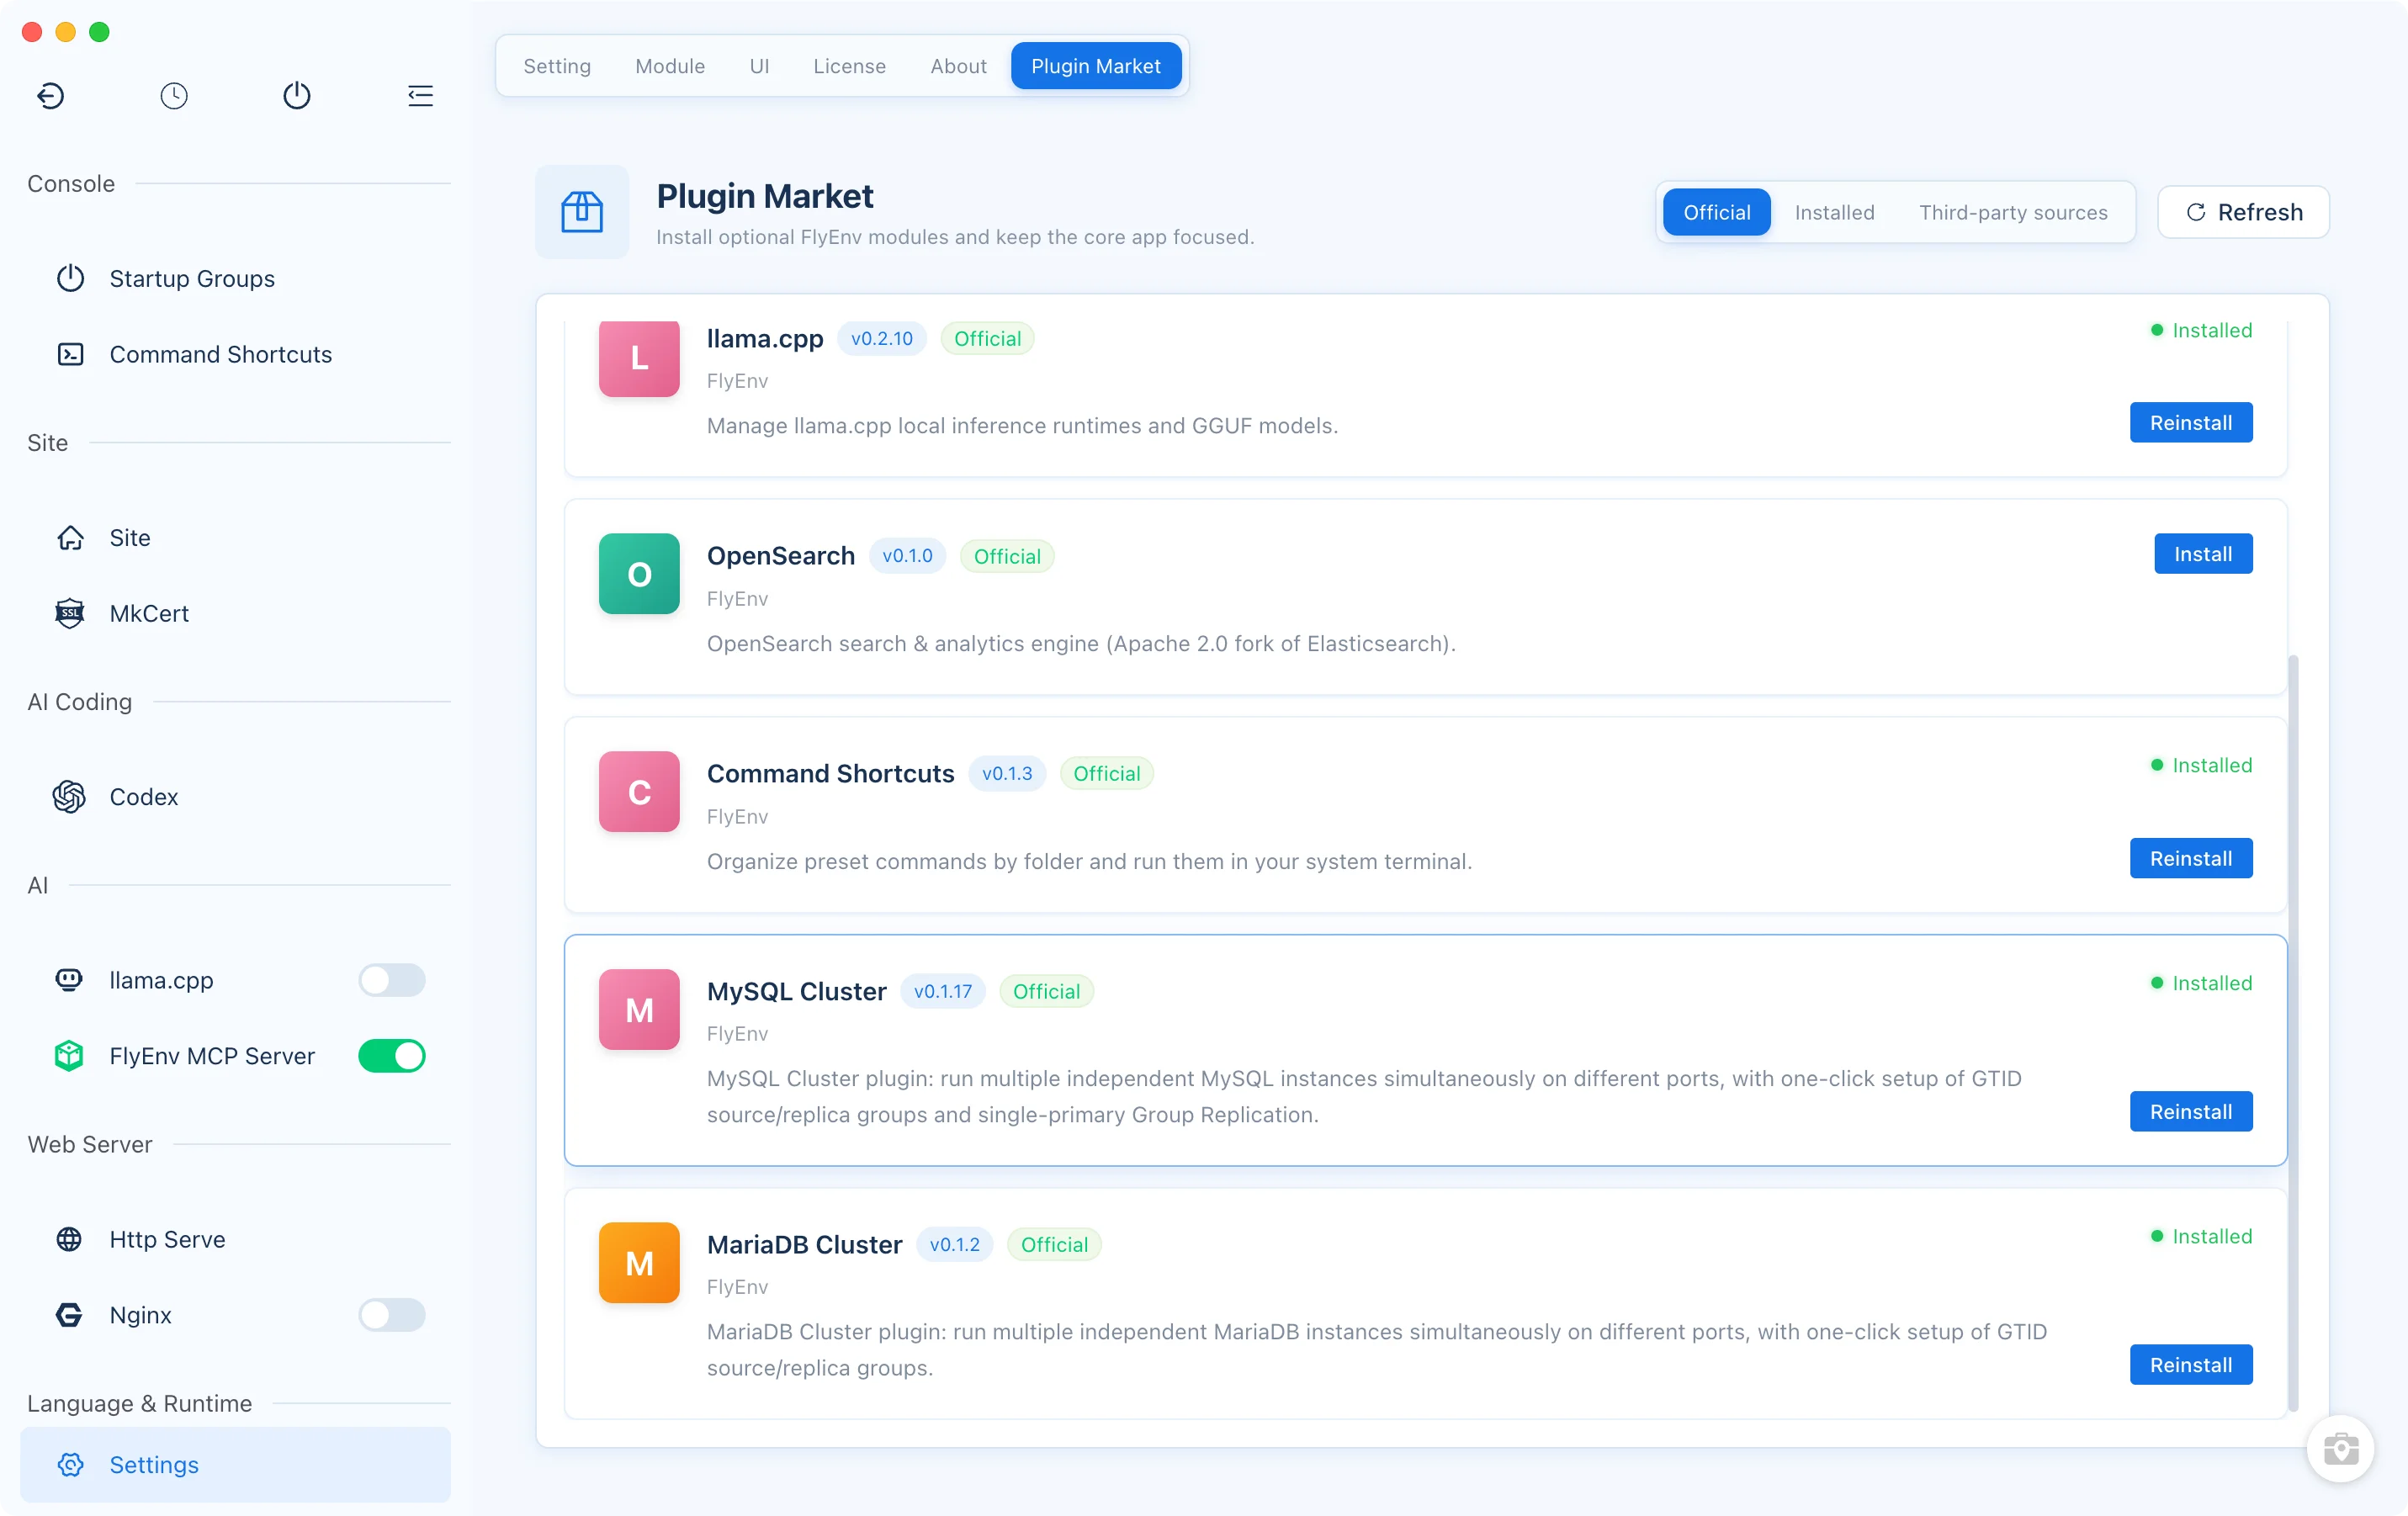Reinstall the MySQL Cluster plugin
Screen dimensions: 2408x1516
pyautogui.click(x=2191, y=1111)
